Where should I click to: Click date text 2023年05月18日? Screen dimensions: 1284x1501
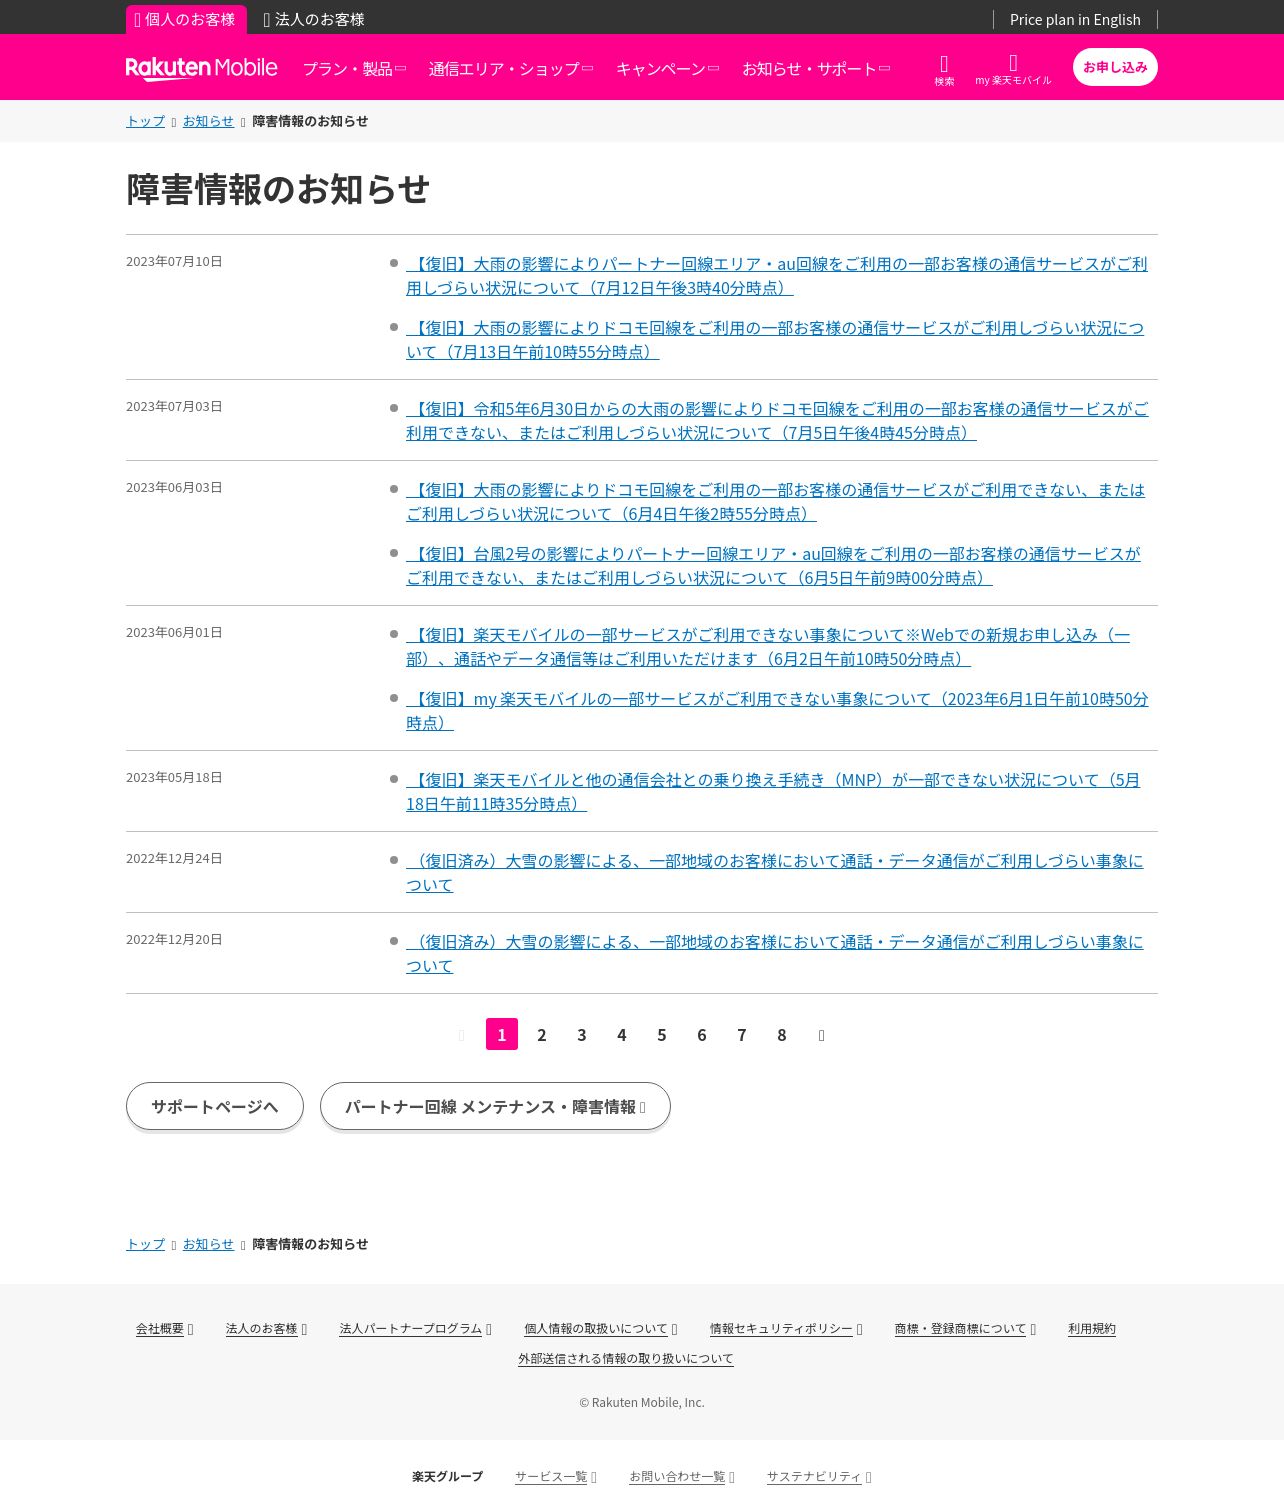pyautogui.click(x=174, y=778)
